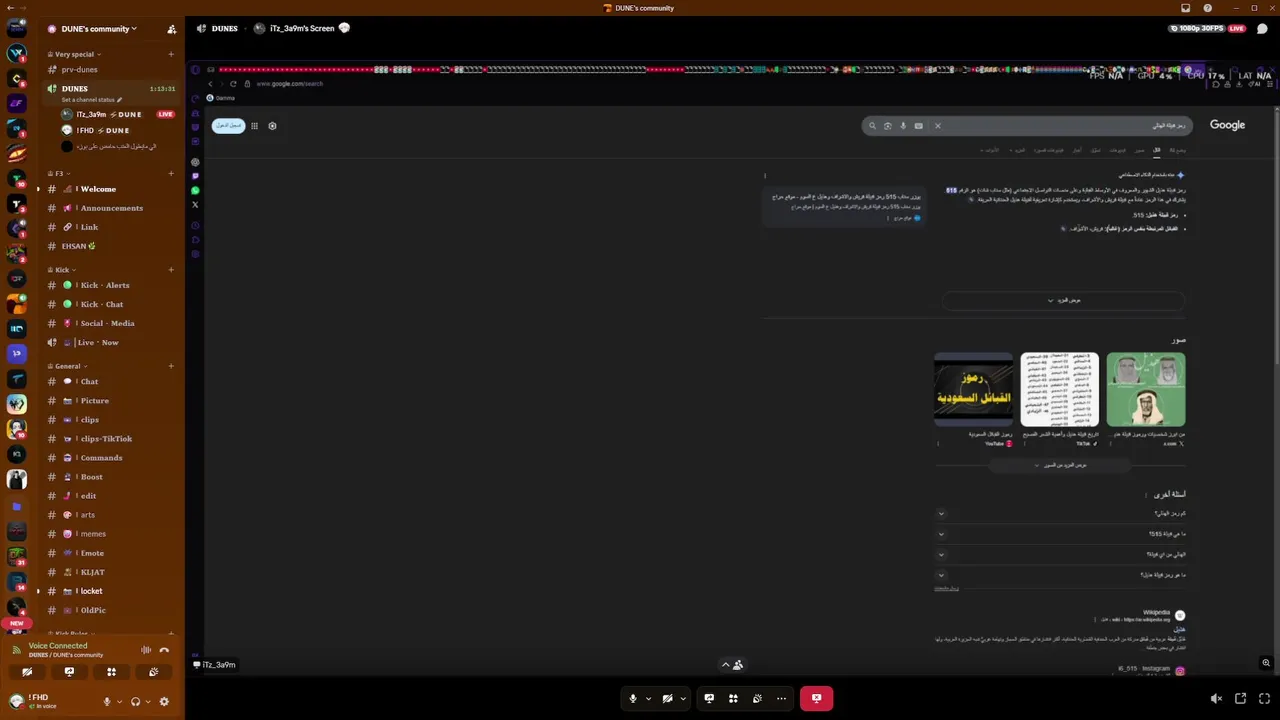Mute the stream audio speaker icon
1280x720 pixels.
coord(1216,698)
